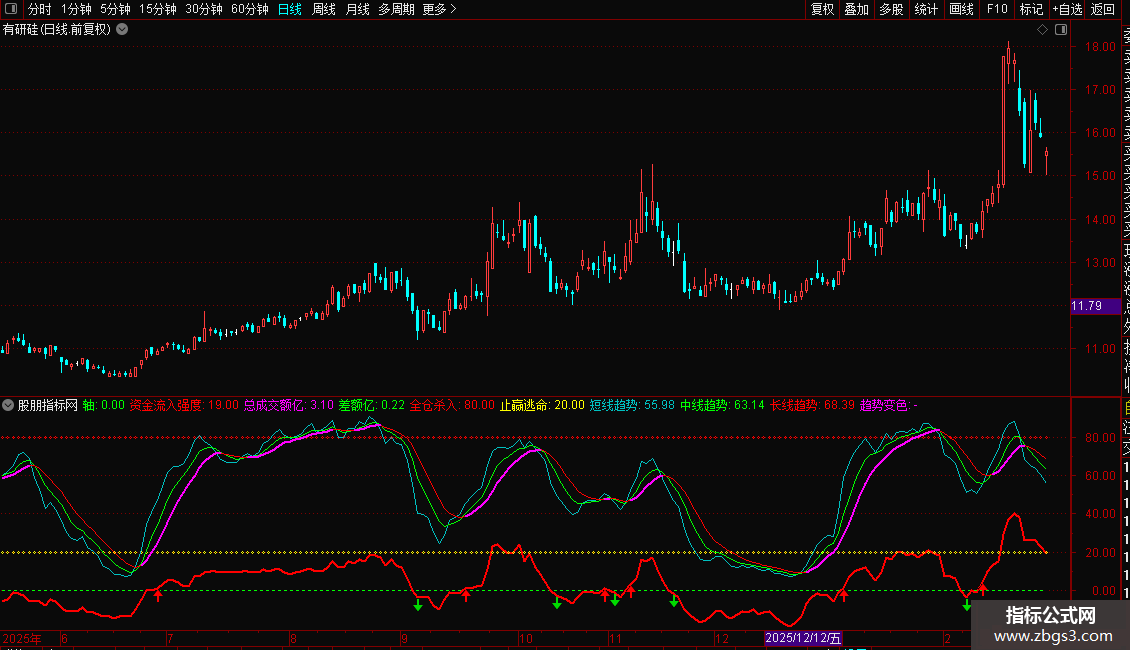The width and height of the screenshot is (1130, 650).
Task: Select the 日线 daily tab
Action: point(290,9)
